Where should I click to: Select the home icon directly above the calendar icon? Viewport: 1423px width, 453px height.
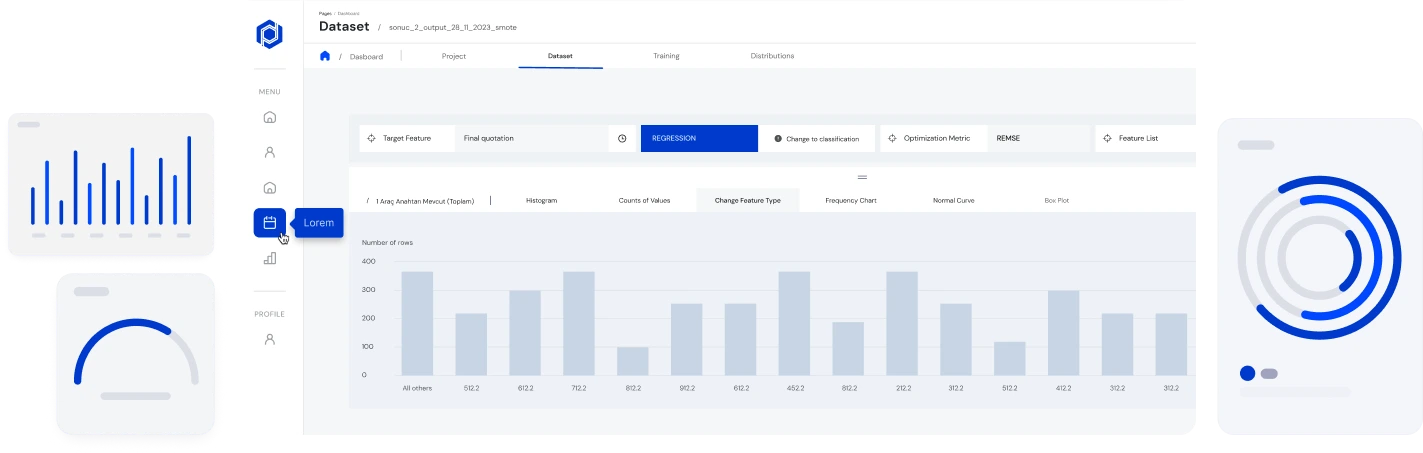[269, 188]
